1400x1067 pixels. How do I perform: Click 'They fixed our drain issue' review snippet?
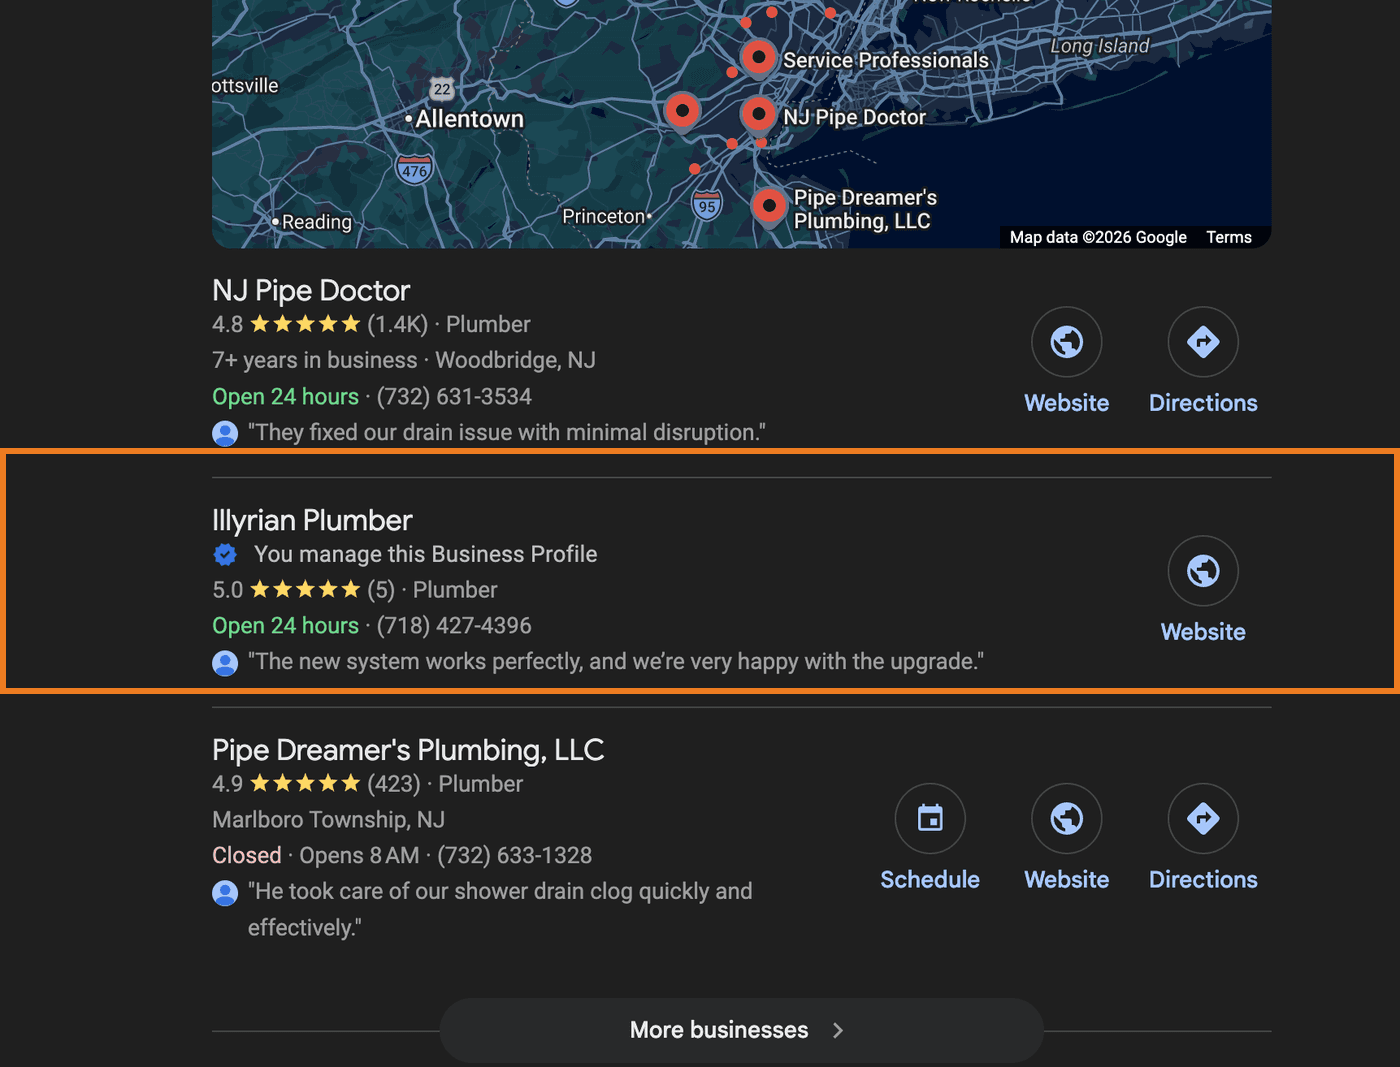pos(507,433)
